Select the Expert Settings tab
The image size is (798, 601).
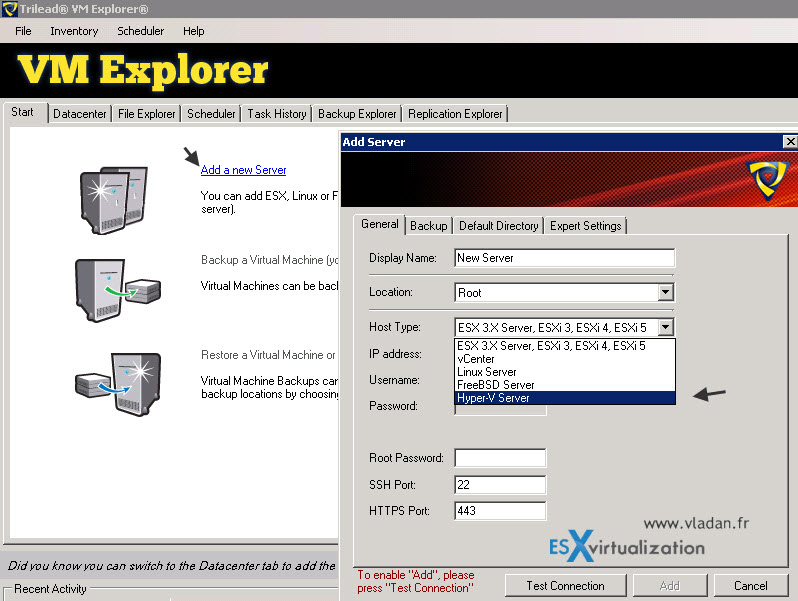click(x=586, y=226)
